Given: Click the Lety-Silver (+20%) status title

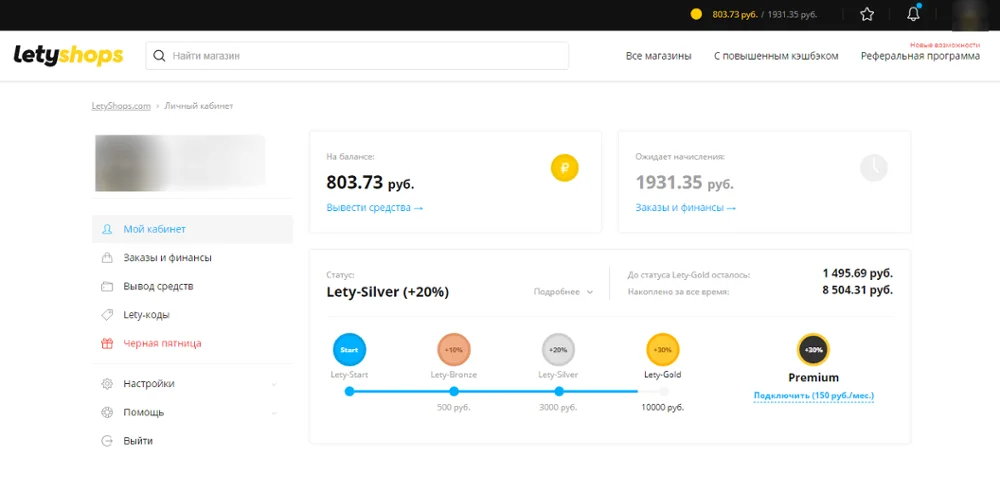Looking at the screenshot, I should click(387, 293).
